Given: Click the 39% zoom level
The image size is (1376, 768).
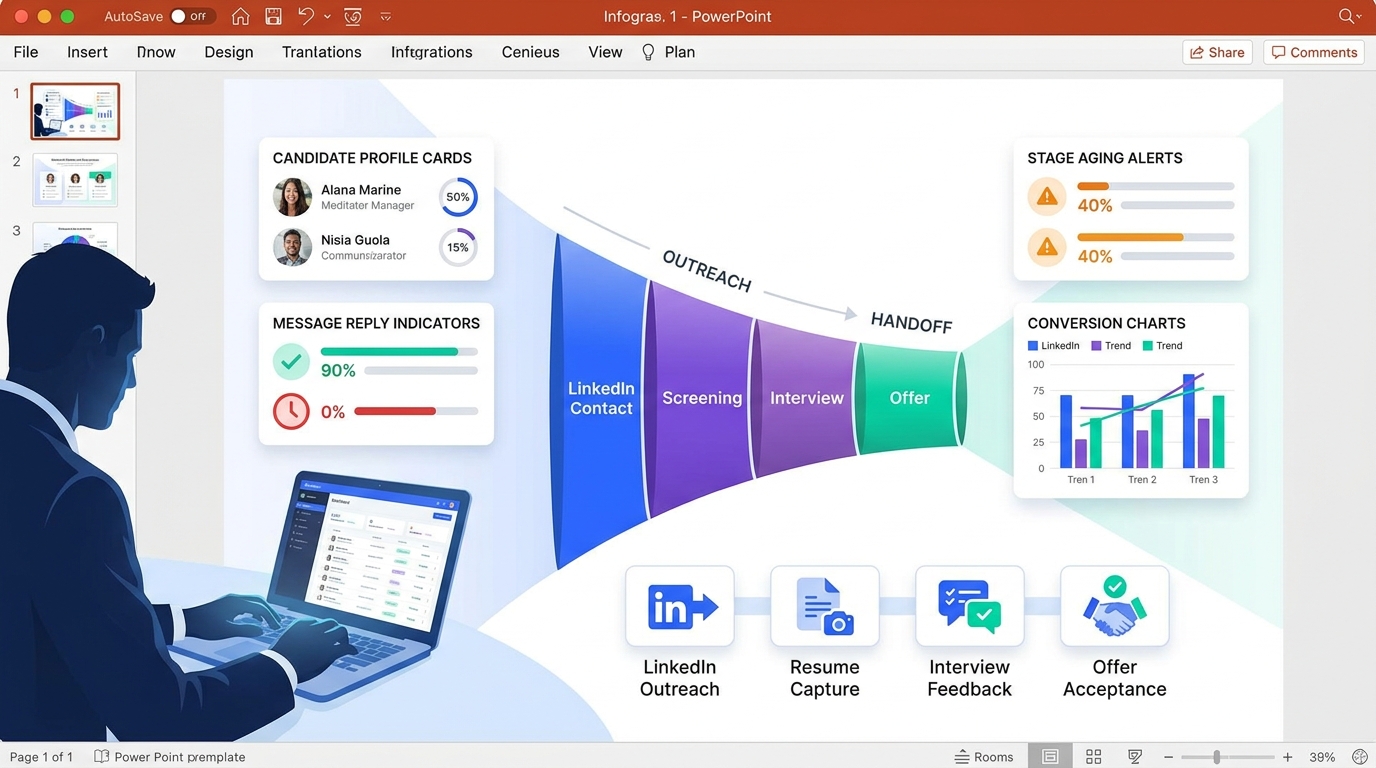Looking at the screenshot, I should point(1322,757).
